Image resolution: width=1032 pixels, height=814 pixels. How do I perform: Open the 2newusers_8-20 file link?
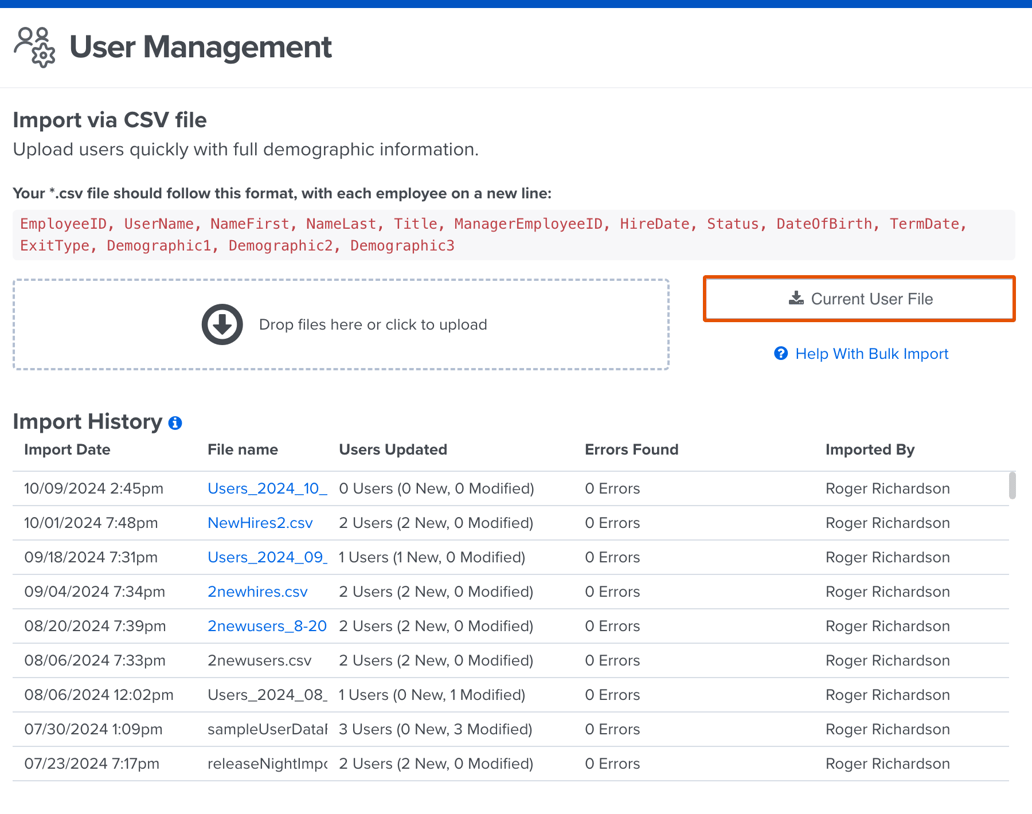coord(267,625)
